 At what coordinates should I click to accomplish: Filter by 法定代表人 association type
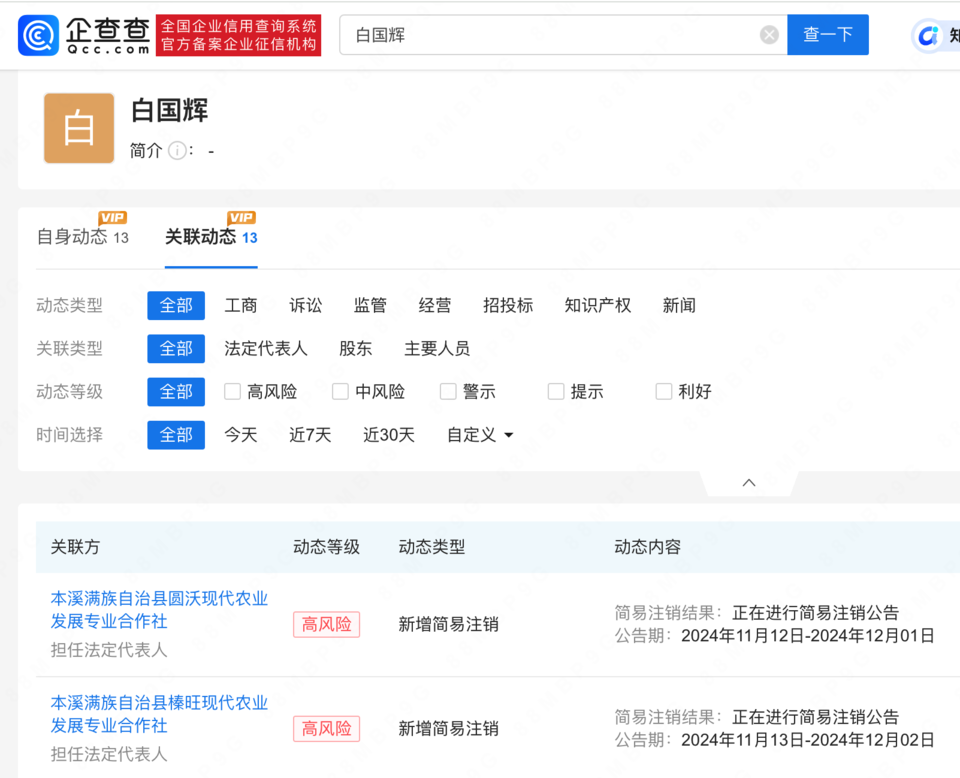[x=266, y=348]
